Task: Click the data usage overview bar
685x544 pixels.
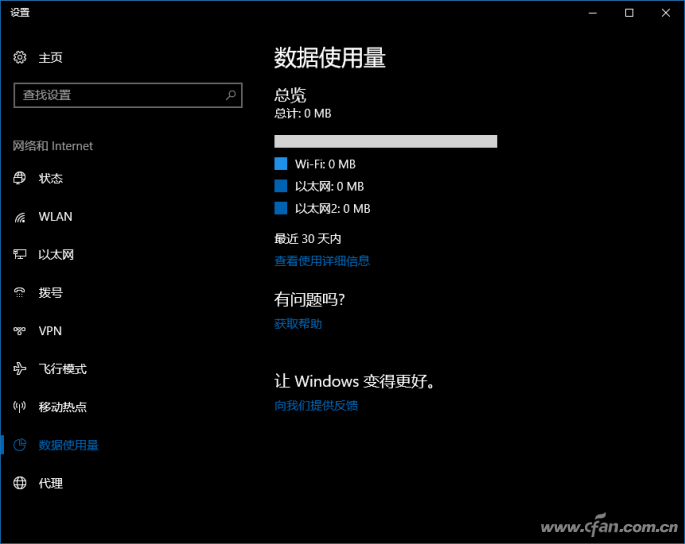Action: click(x=385, y=141)
